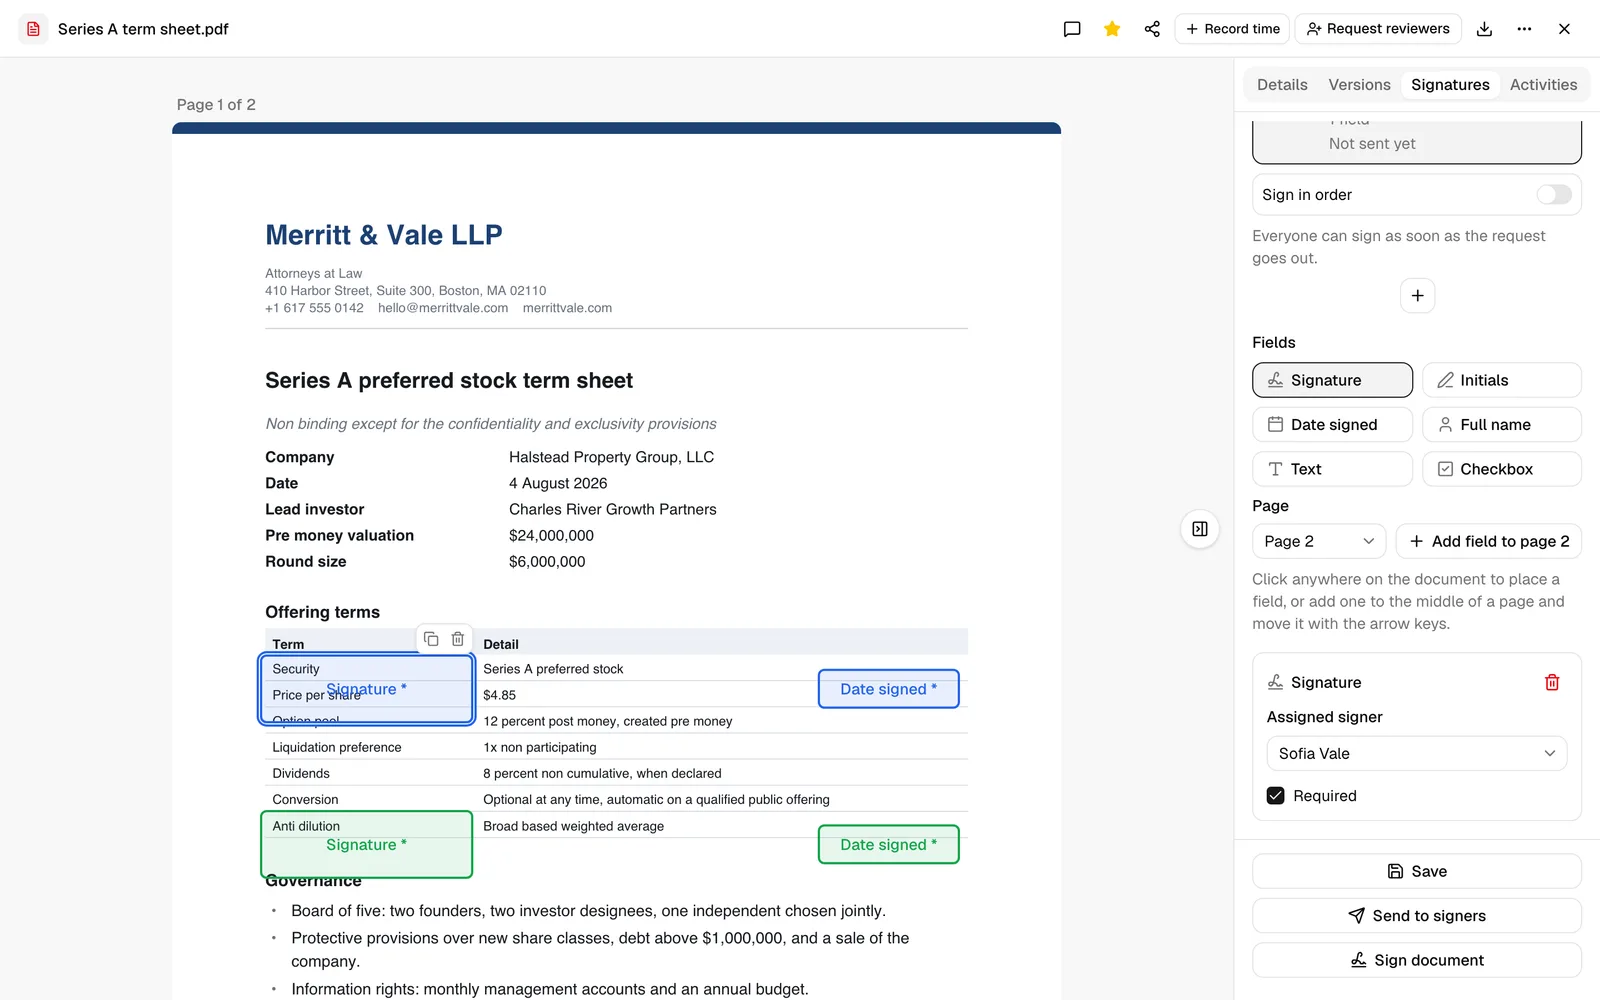Select the green Signature field

pyautogui.click(x=366, y=845)
